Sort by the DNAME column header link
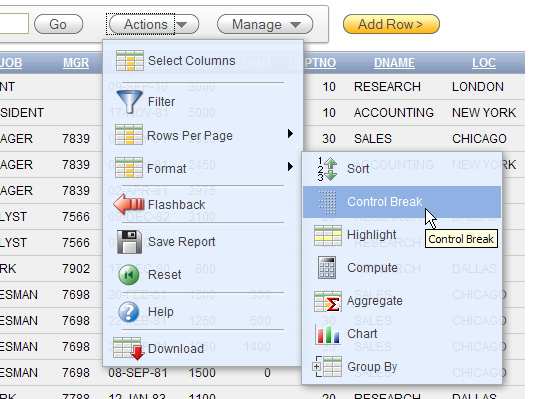 point(394,63)
